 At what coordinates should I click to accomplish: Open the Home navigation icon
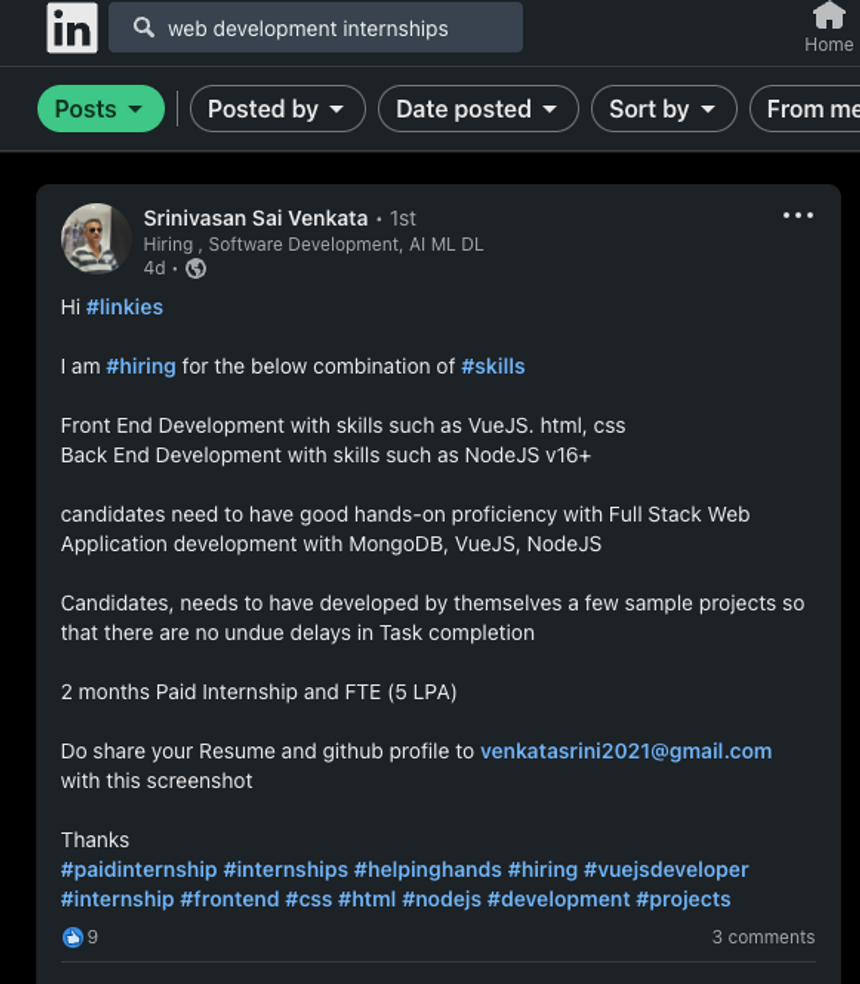[x=829, y=16]
